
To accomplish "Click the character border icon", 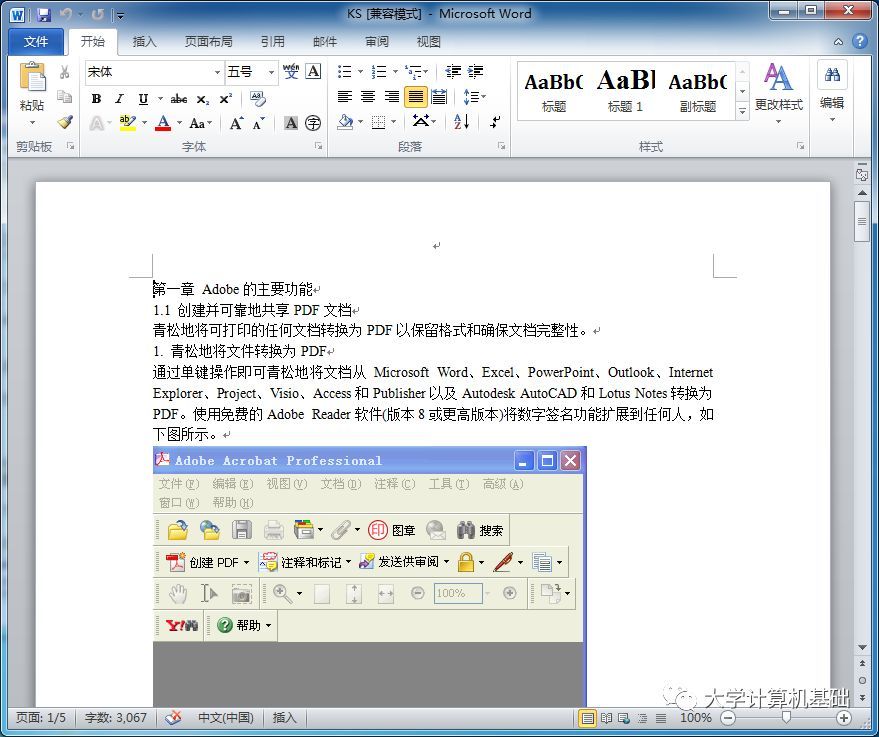I will click(313, 71).
